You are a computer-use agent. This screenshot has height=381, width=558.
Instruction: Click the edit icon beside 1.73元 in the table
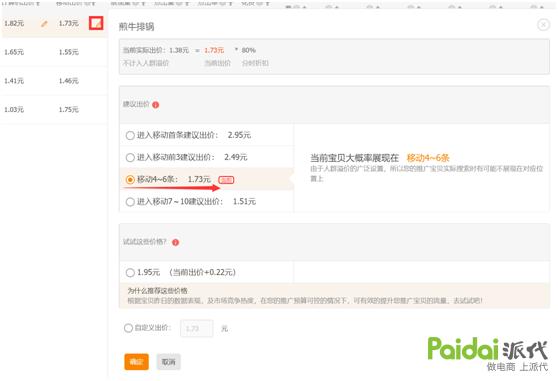(96, 23)
